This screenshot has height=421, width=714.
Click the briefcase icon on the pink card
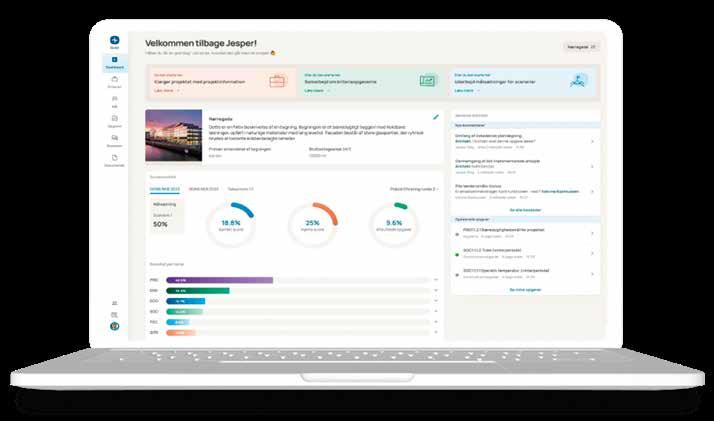point(277,81)
